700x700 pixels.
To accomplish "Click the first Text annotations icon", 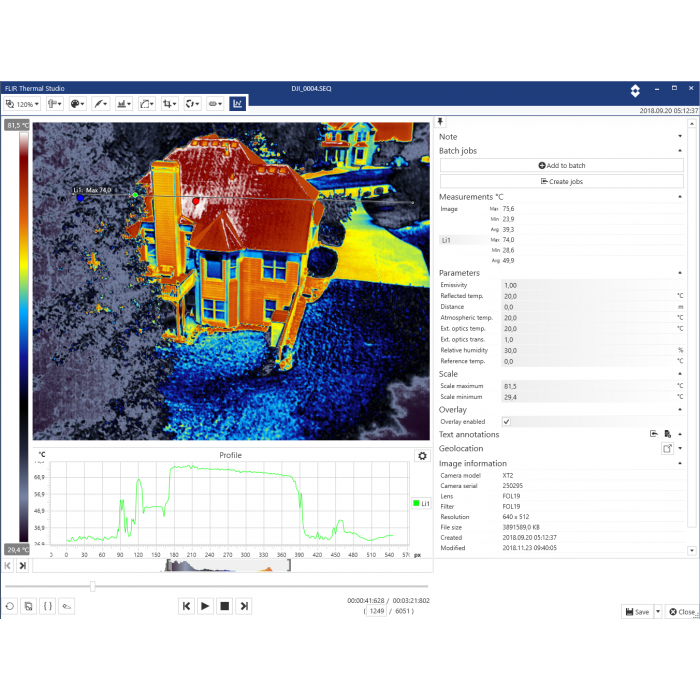I will point(654,434).
